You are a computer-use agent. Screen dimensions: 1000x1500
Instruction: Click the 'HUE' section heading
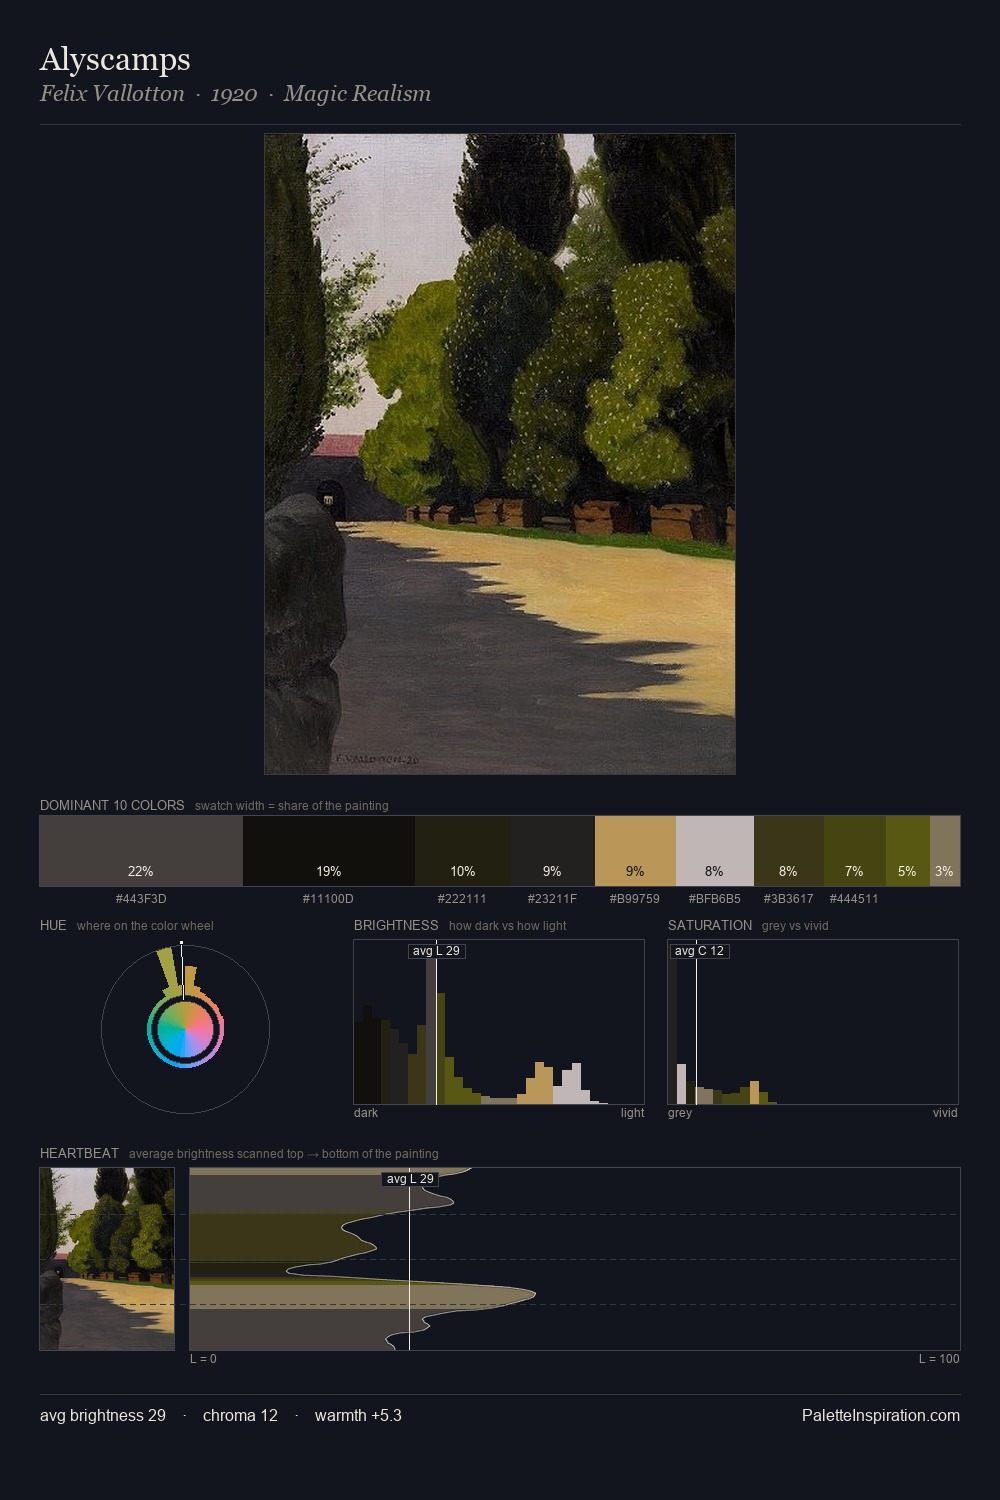coord(53,925)
